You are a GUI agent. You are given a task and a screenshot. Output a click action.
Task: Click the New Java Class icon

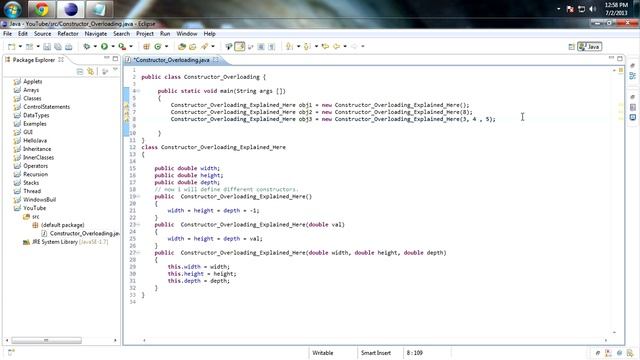pos(158,47)
